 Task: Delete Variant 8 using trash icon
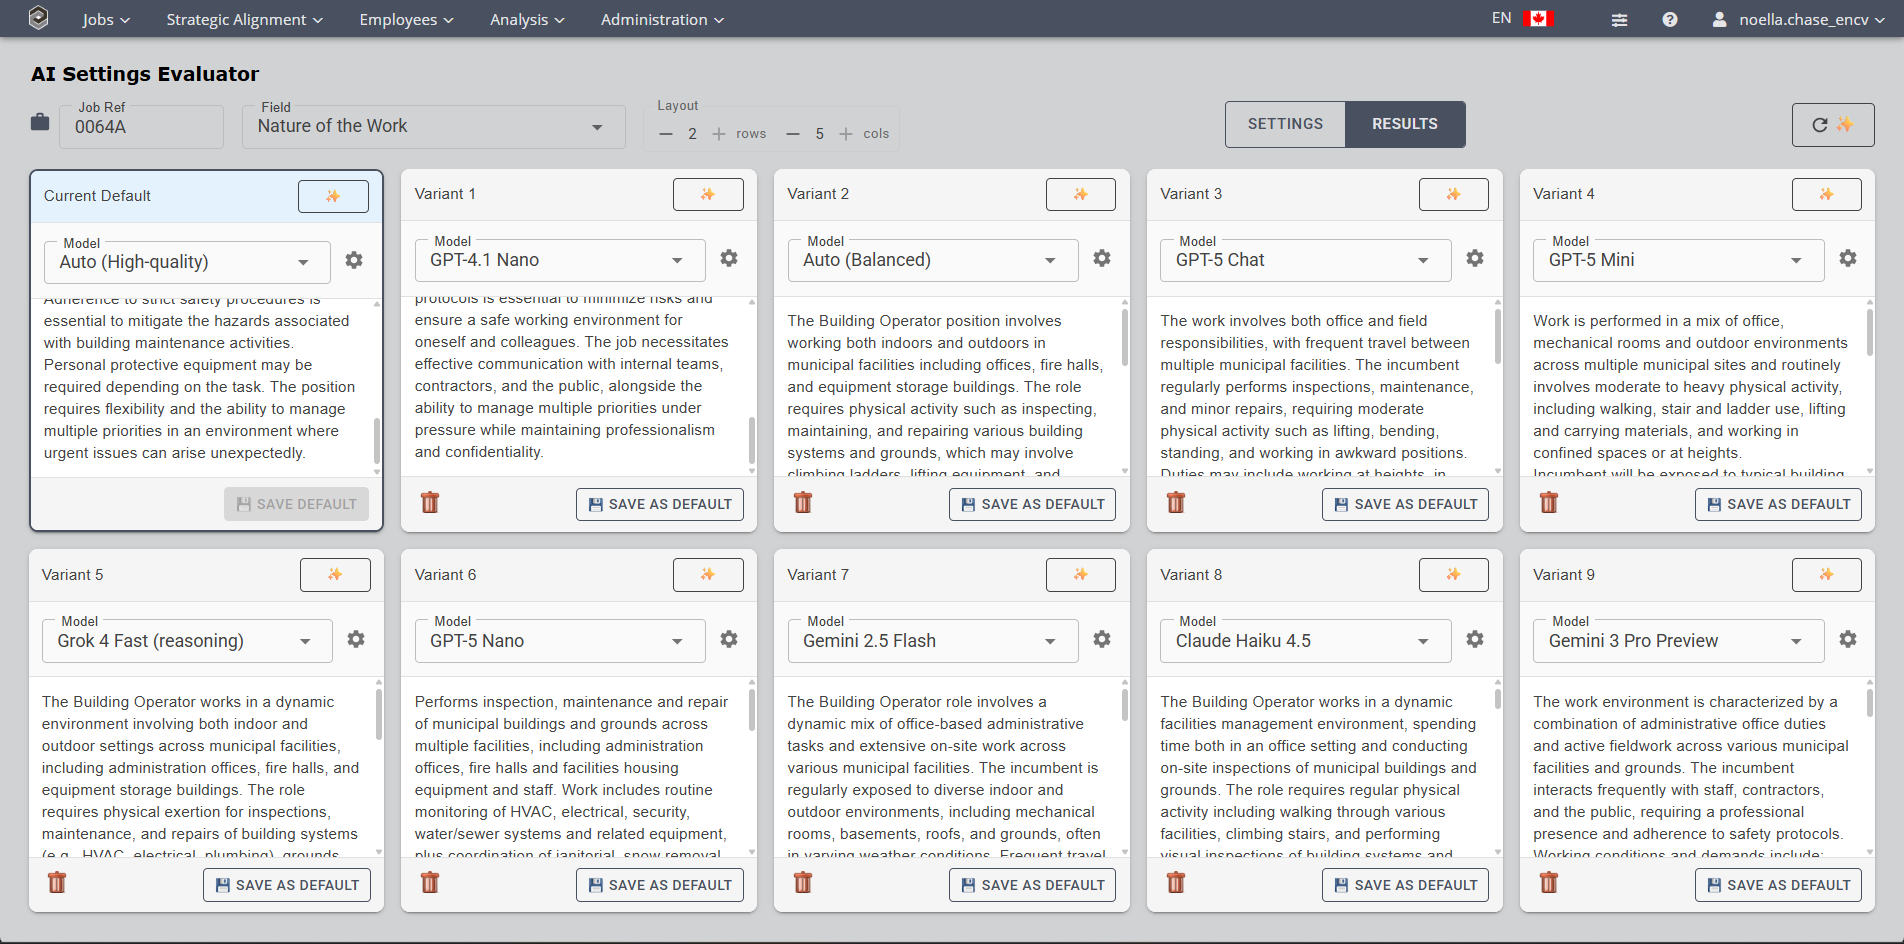tap(1175, 883)
